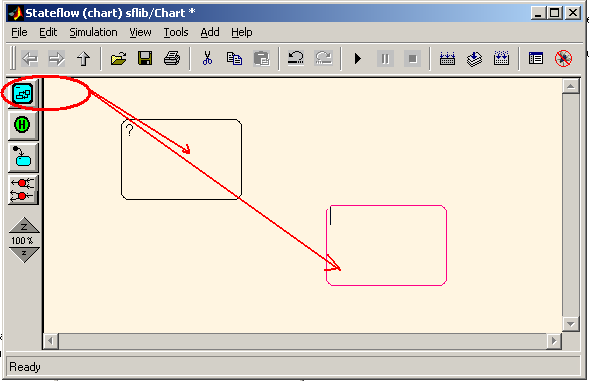The height and width of the screenshot is (381, 589).
Task: Cut selection with the scissors icon
Action: click(x=207, y=59)
